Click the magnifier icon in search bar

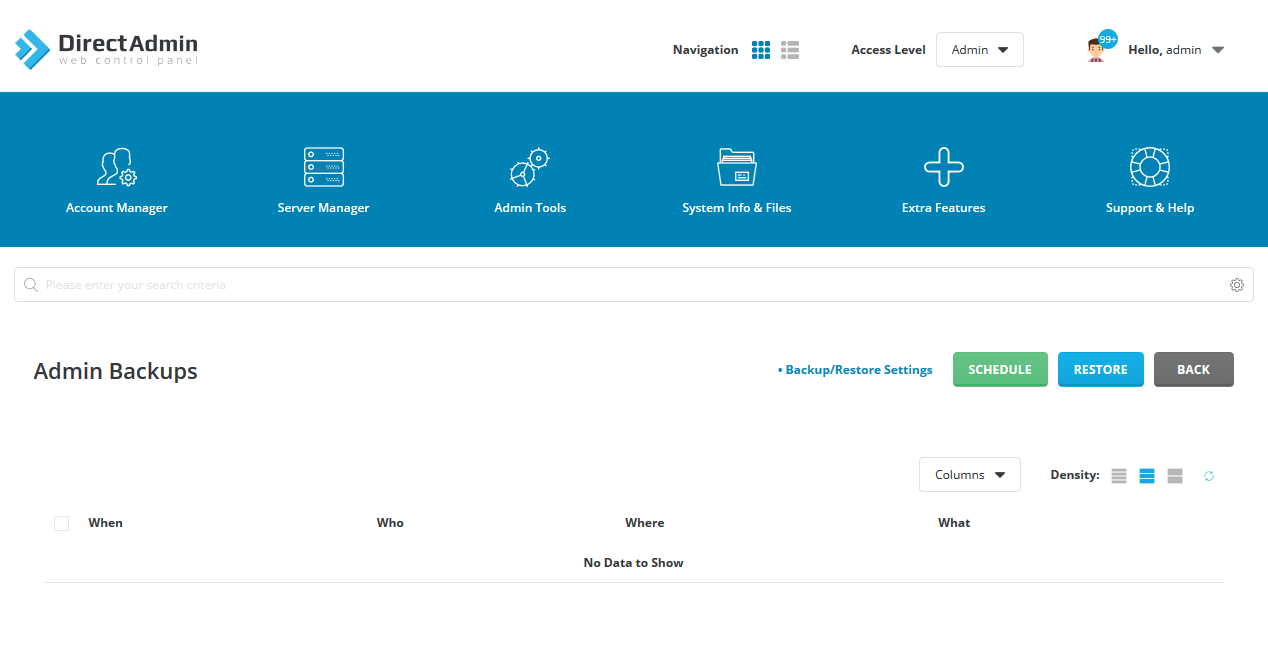[31, 285]
